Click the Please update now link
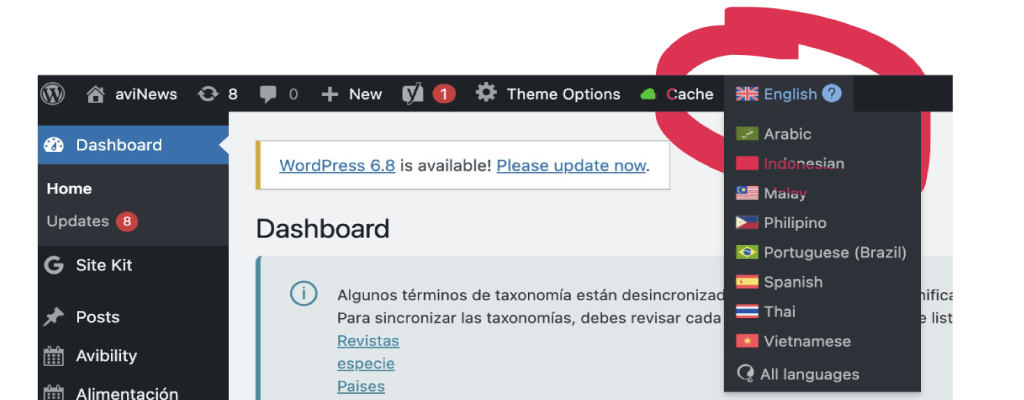 (571, 165)
